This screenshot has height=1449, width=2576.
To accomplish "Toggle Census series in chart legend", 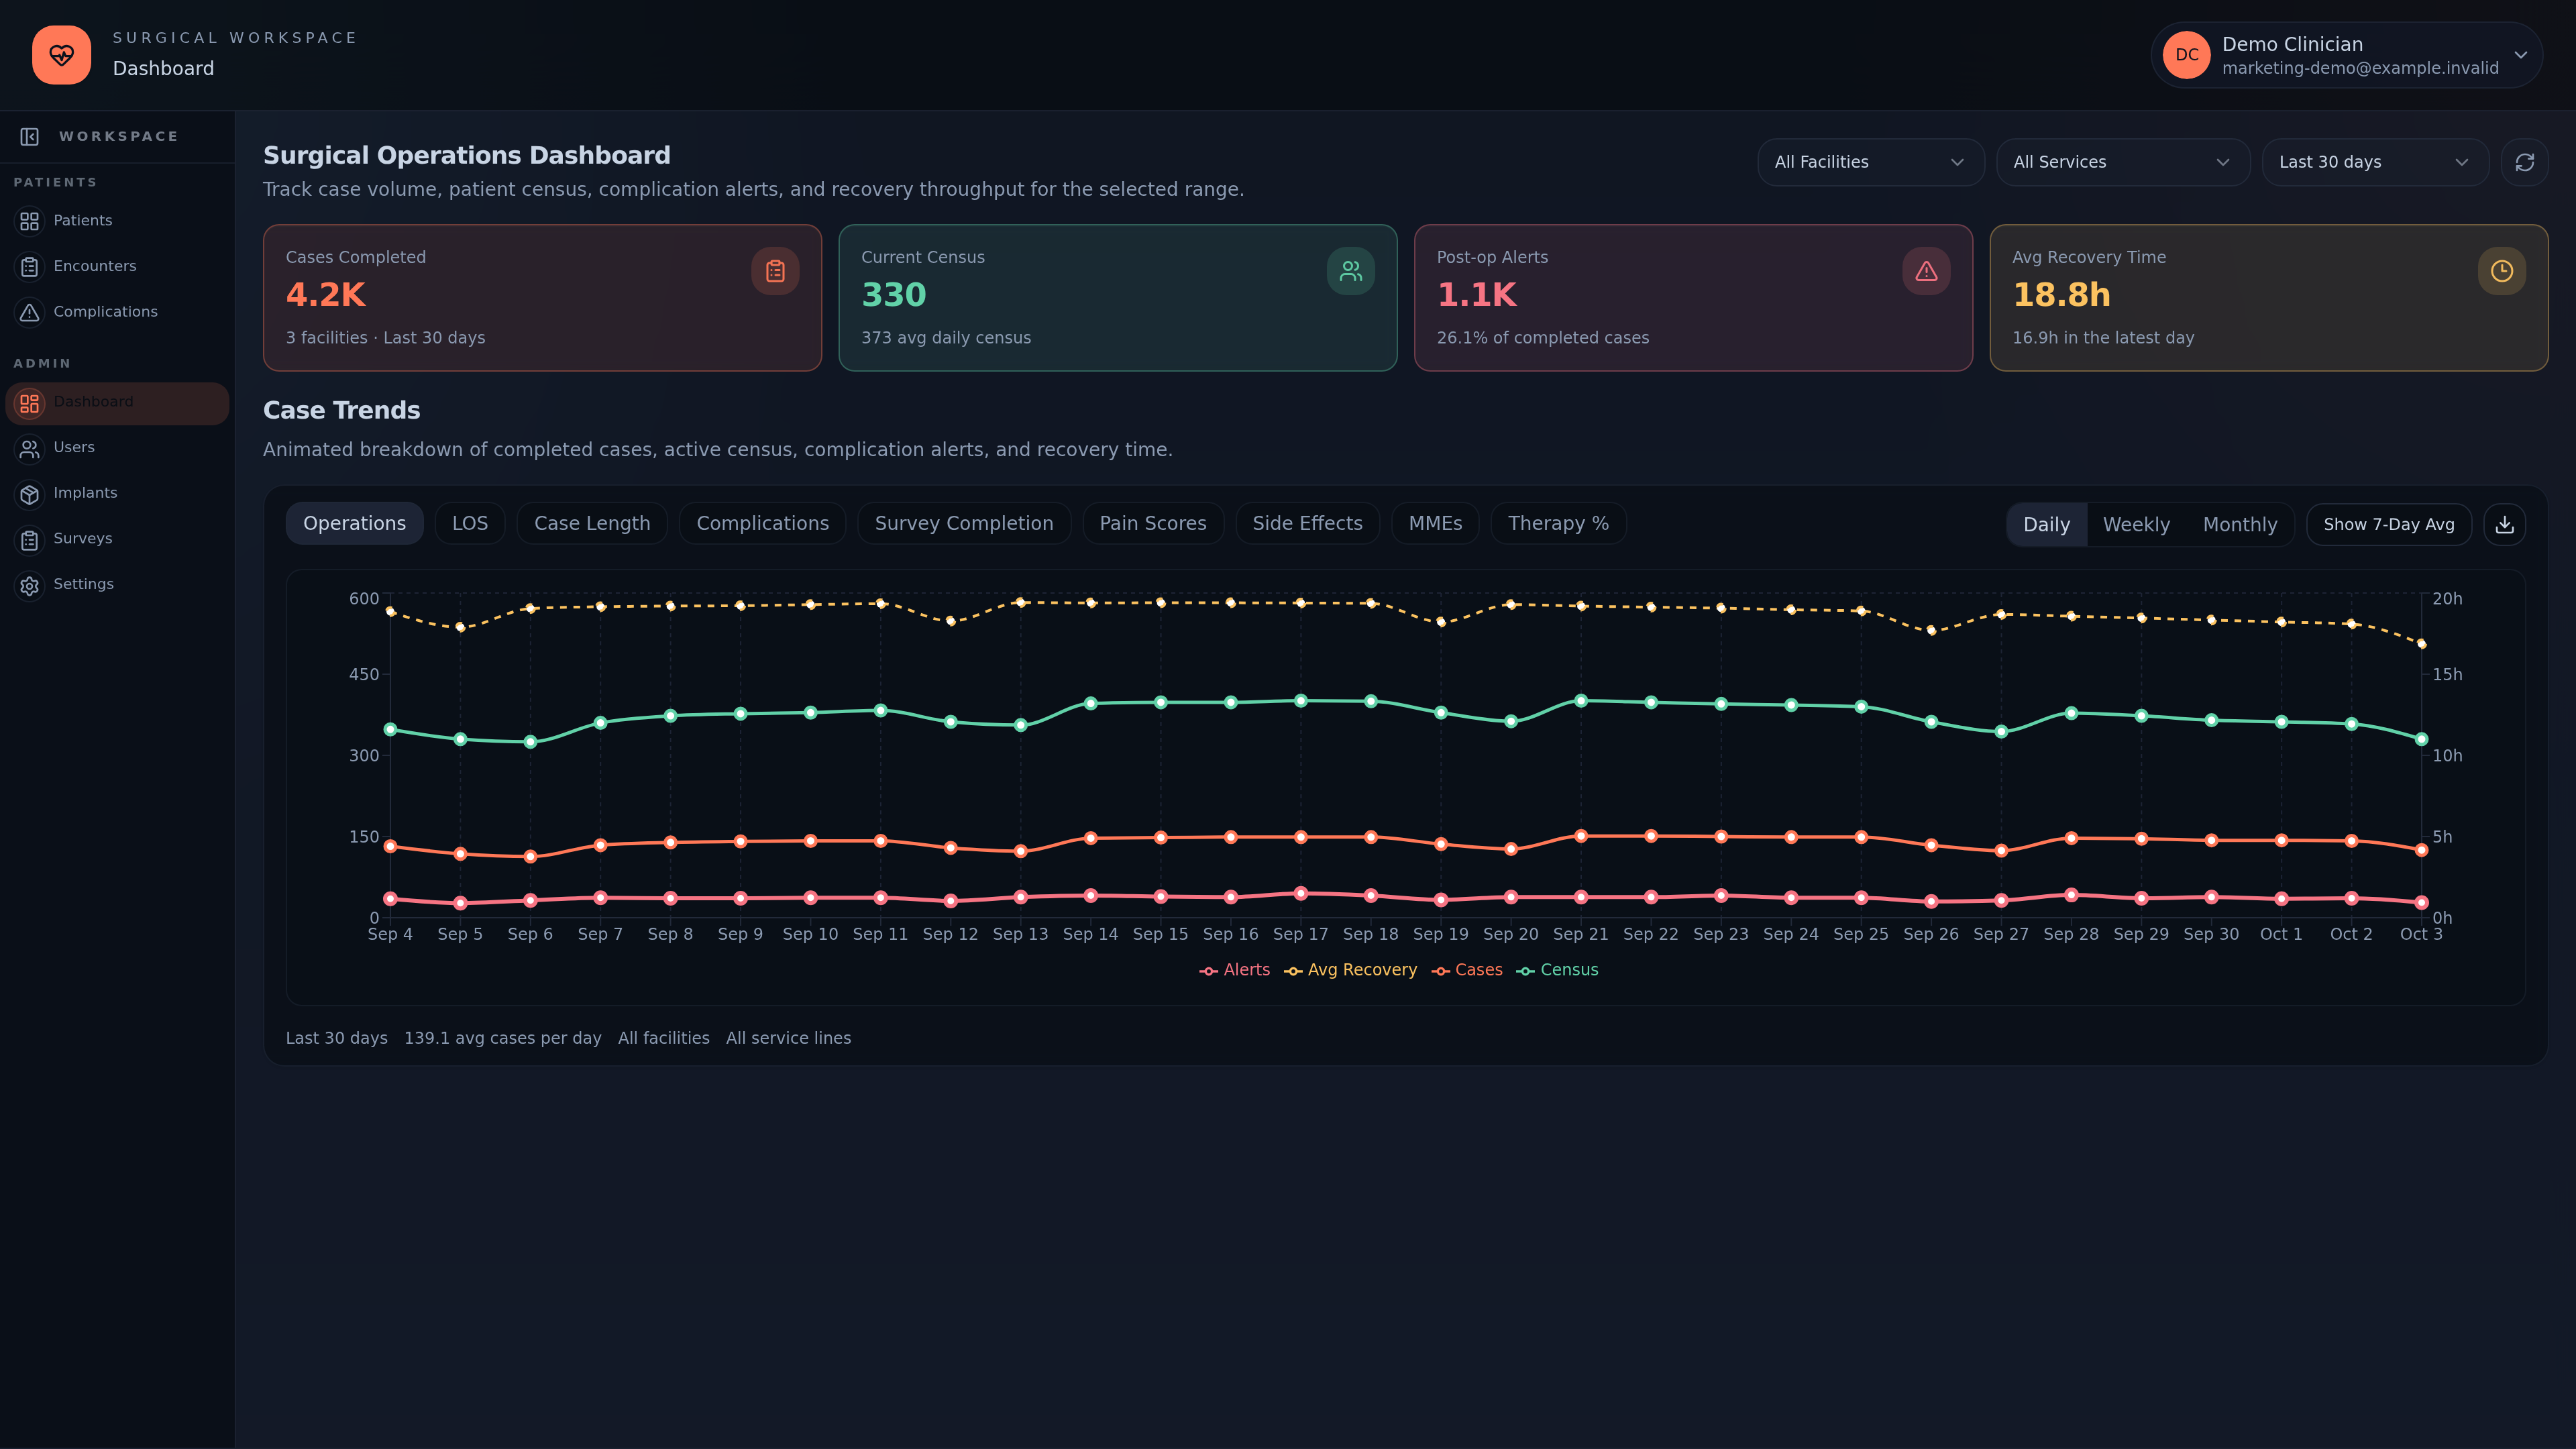I will tap(1558, 970).
